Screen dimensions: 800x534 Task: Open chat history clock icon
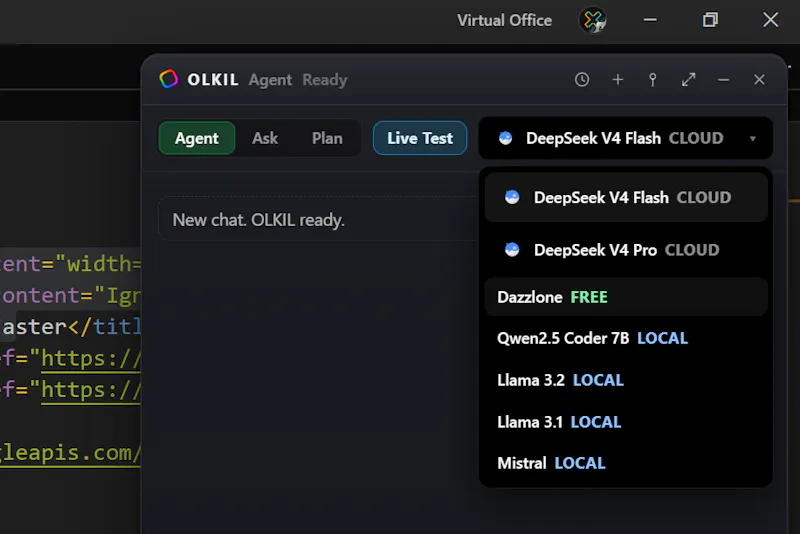click(x=582, y=80)
